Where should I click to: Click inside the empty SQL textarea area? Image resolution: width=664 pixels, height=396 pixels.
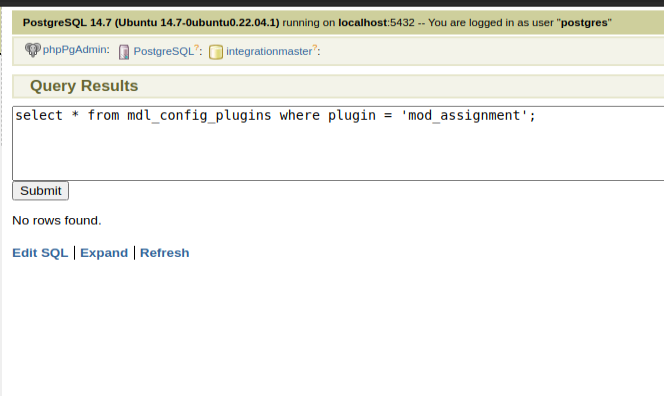[x=338, y=152]
